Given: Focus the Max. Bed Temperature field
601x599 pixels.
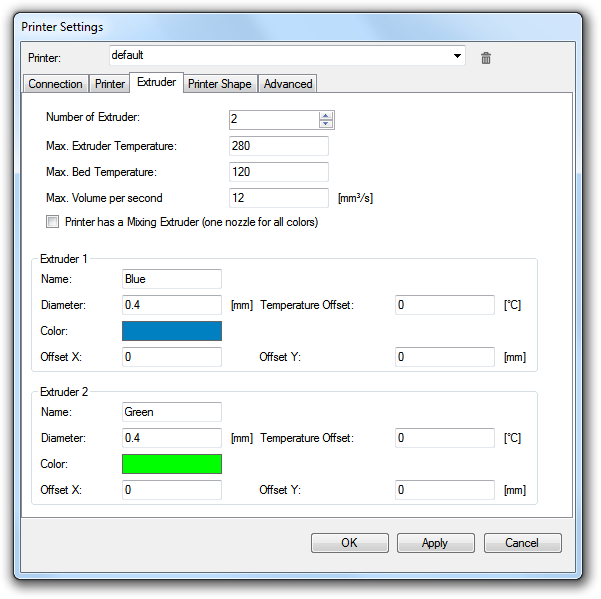Looking at the screenshot, I should [279, 172].
